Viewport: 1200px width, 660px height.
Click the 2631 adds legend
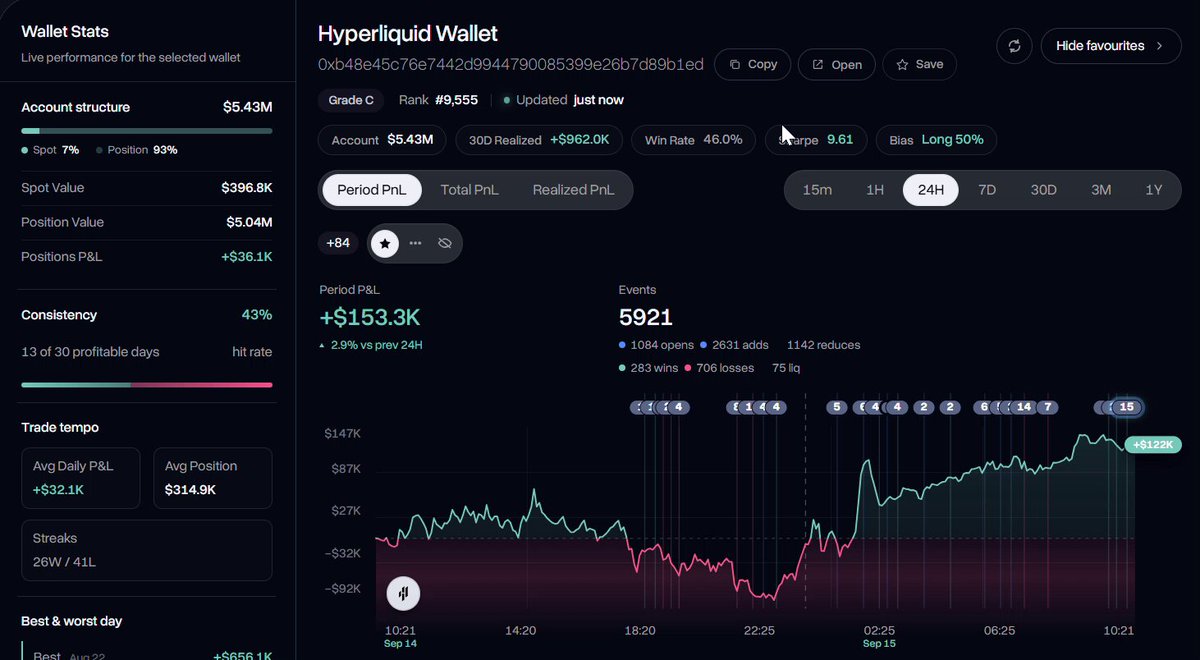[x=734, y=345]
